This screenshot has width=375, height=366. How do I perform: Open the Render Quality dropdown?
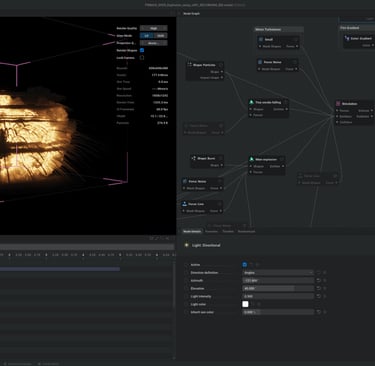(154, 28)
